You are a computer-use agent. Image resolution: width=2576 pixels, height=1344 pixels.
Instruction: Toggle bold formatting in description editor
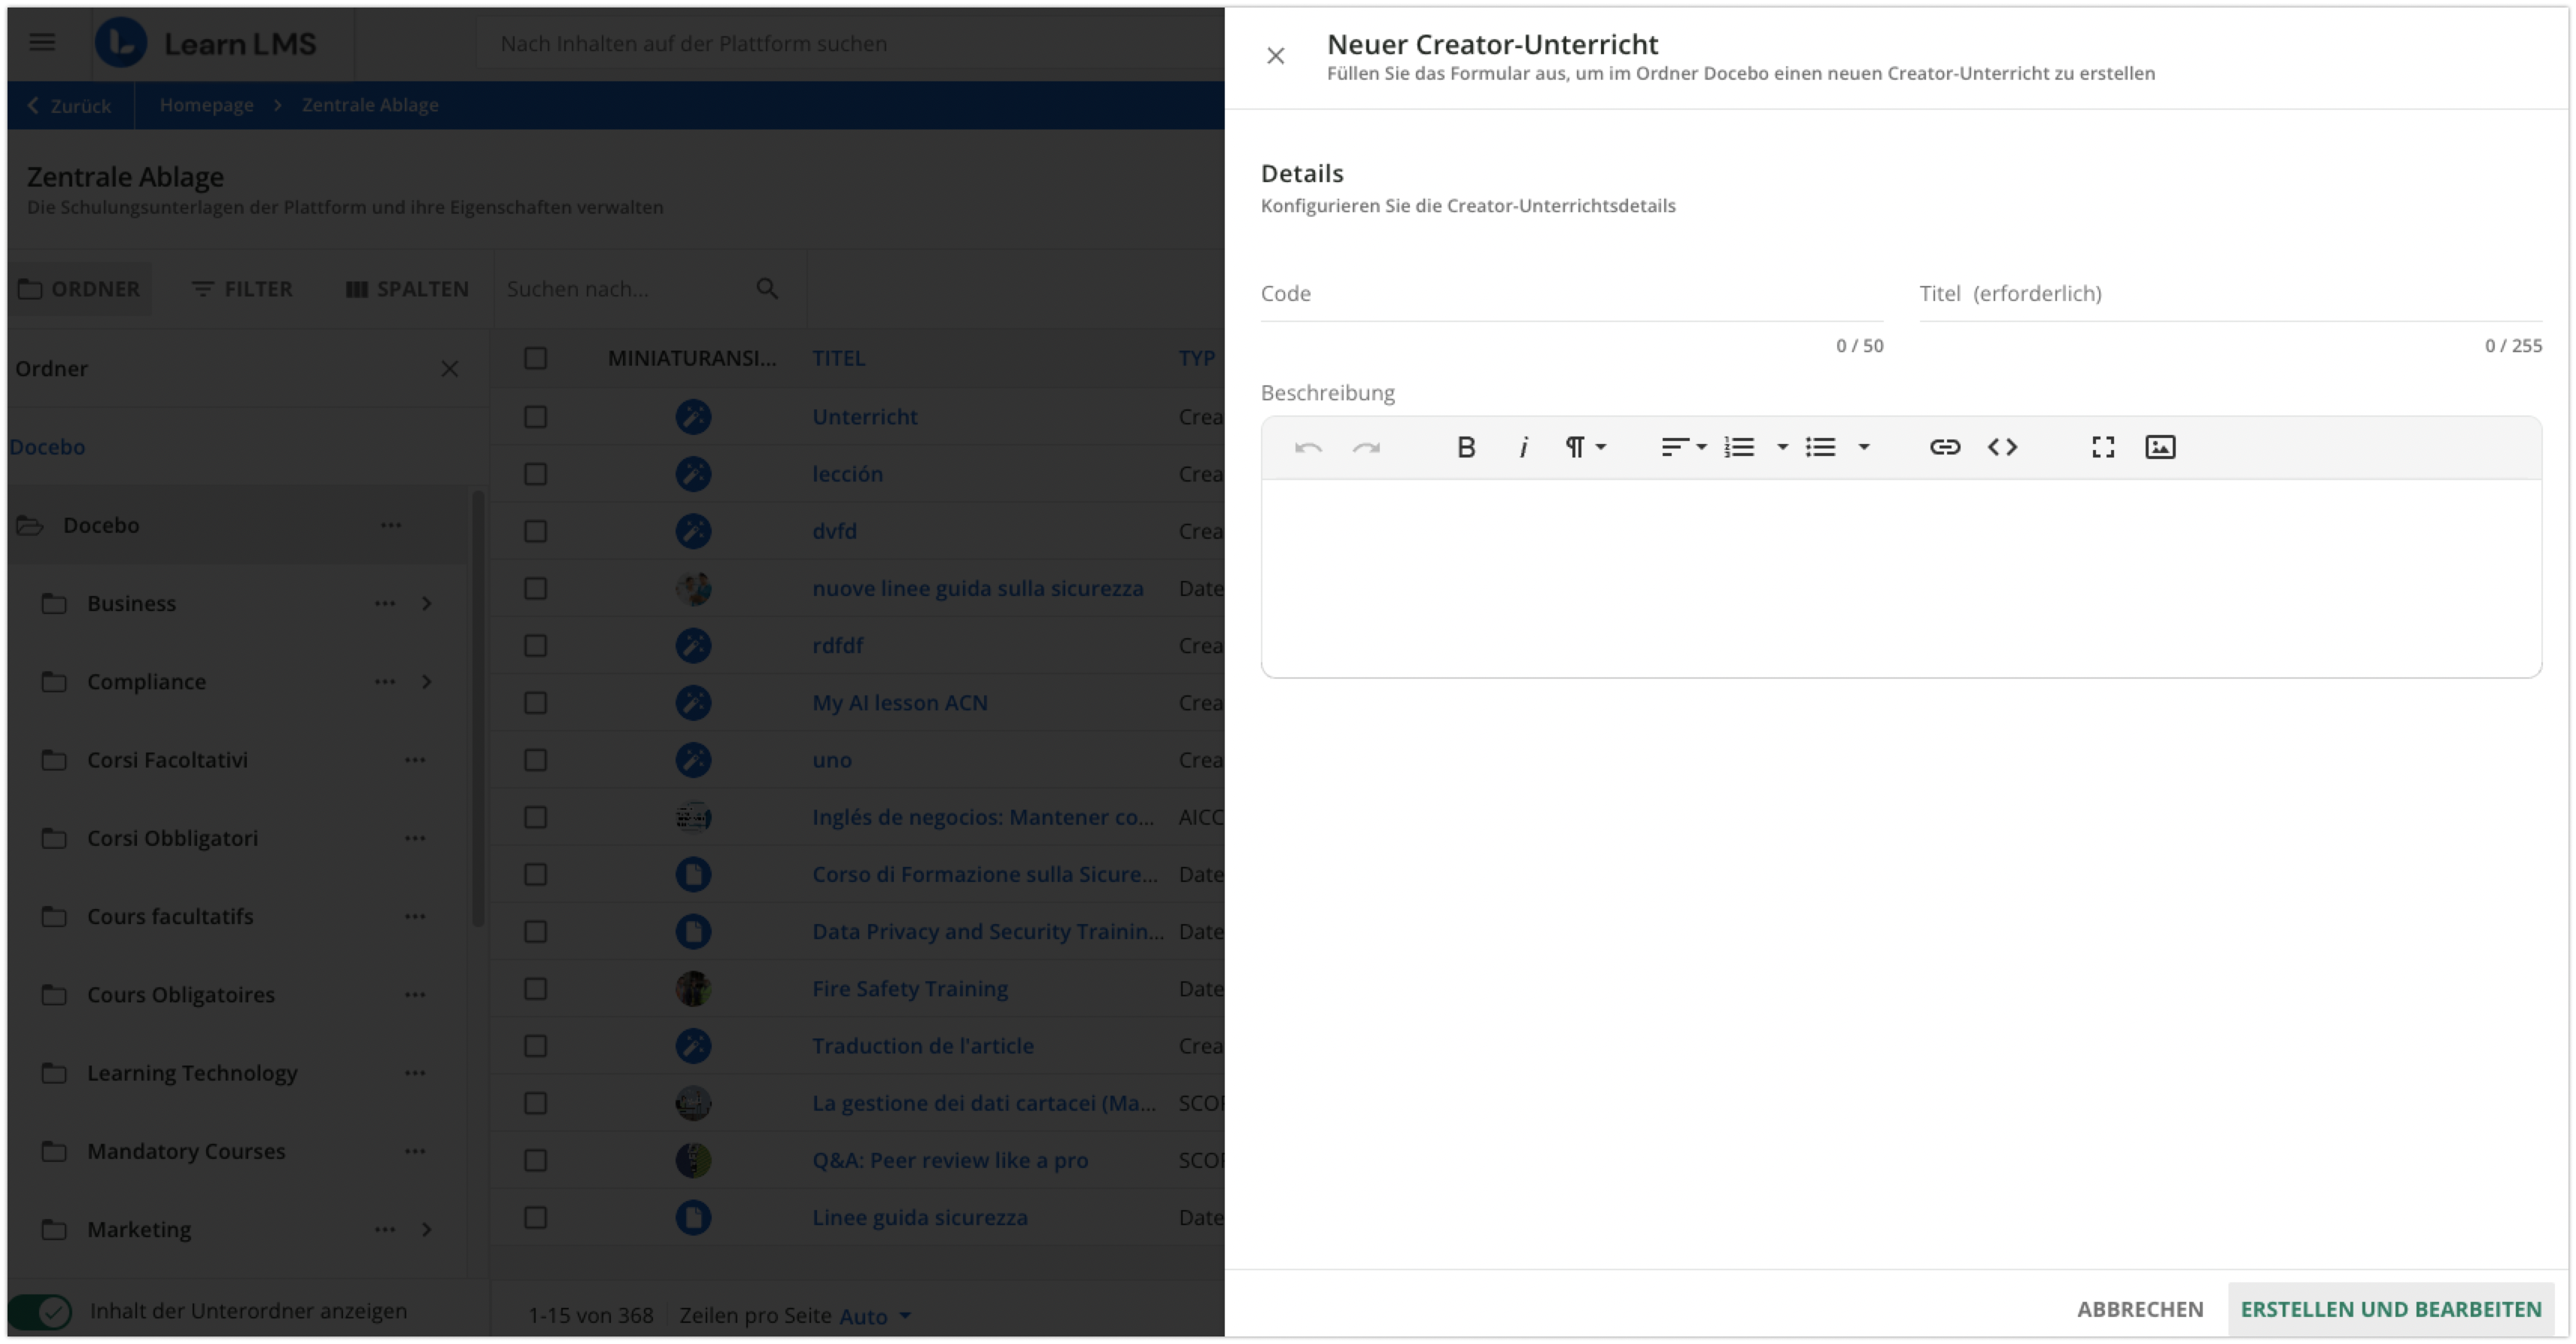pyautogui.click(x=1466, y=447)
